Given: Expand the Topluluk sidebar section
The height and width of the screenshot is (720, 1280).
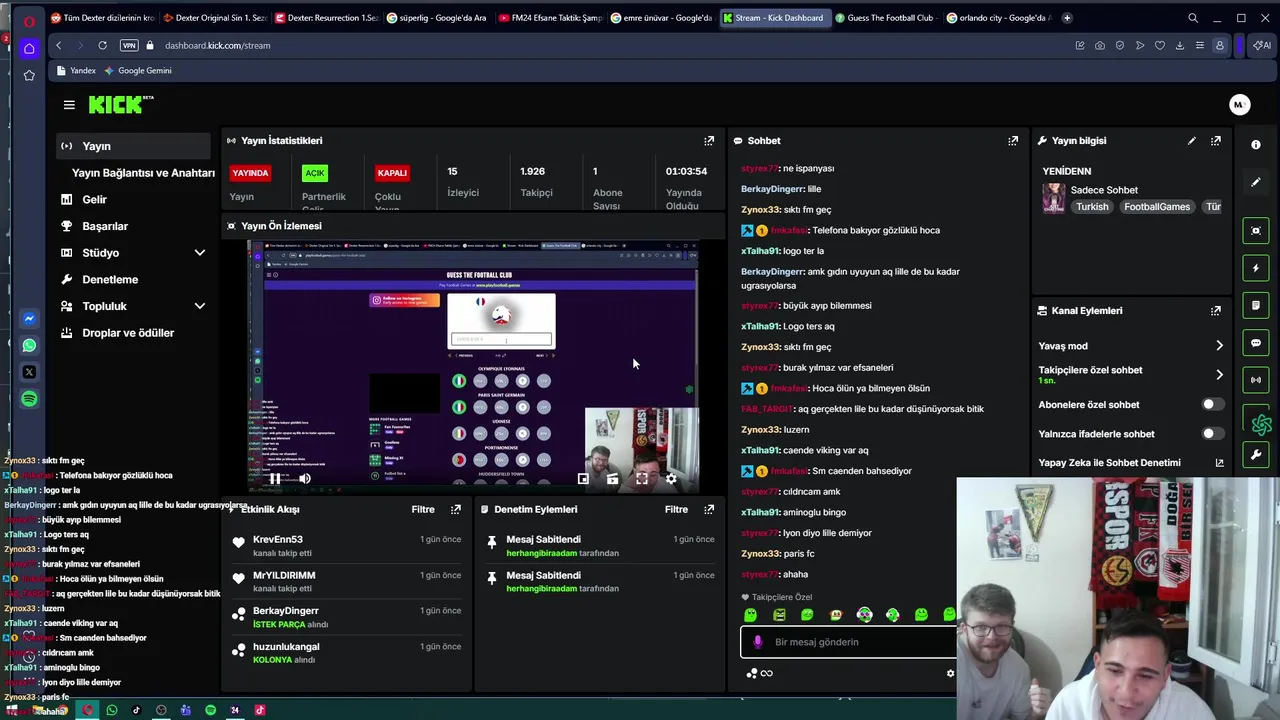Looking at the screenshot, I should pyautogui.click(x=199, y=306).
